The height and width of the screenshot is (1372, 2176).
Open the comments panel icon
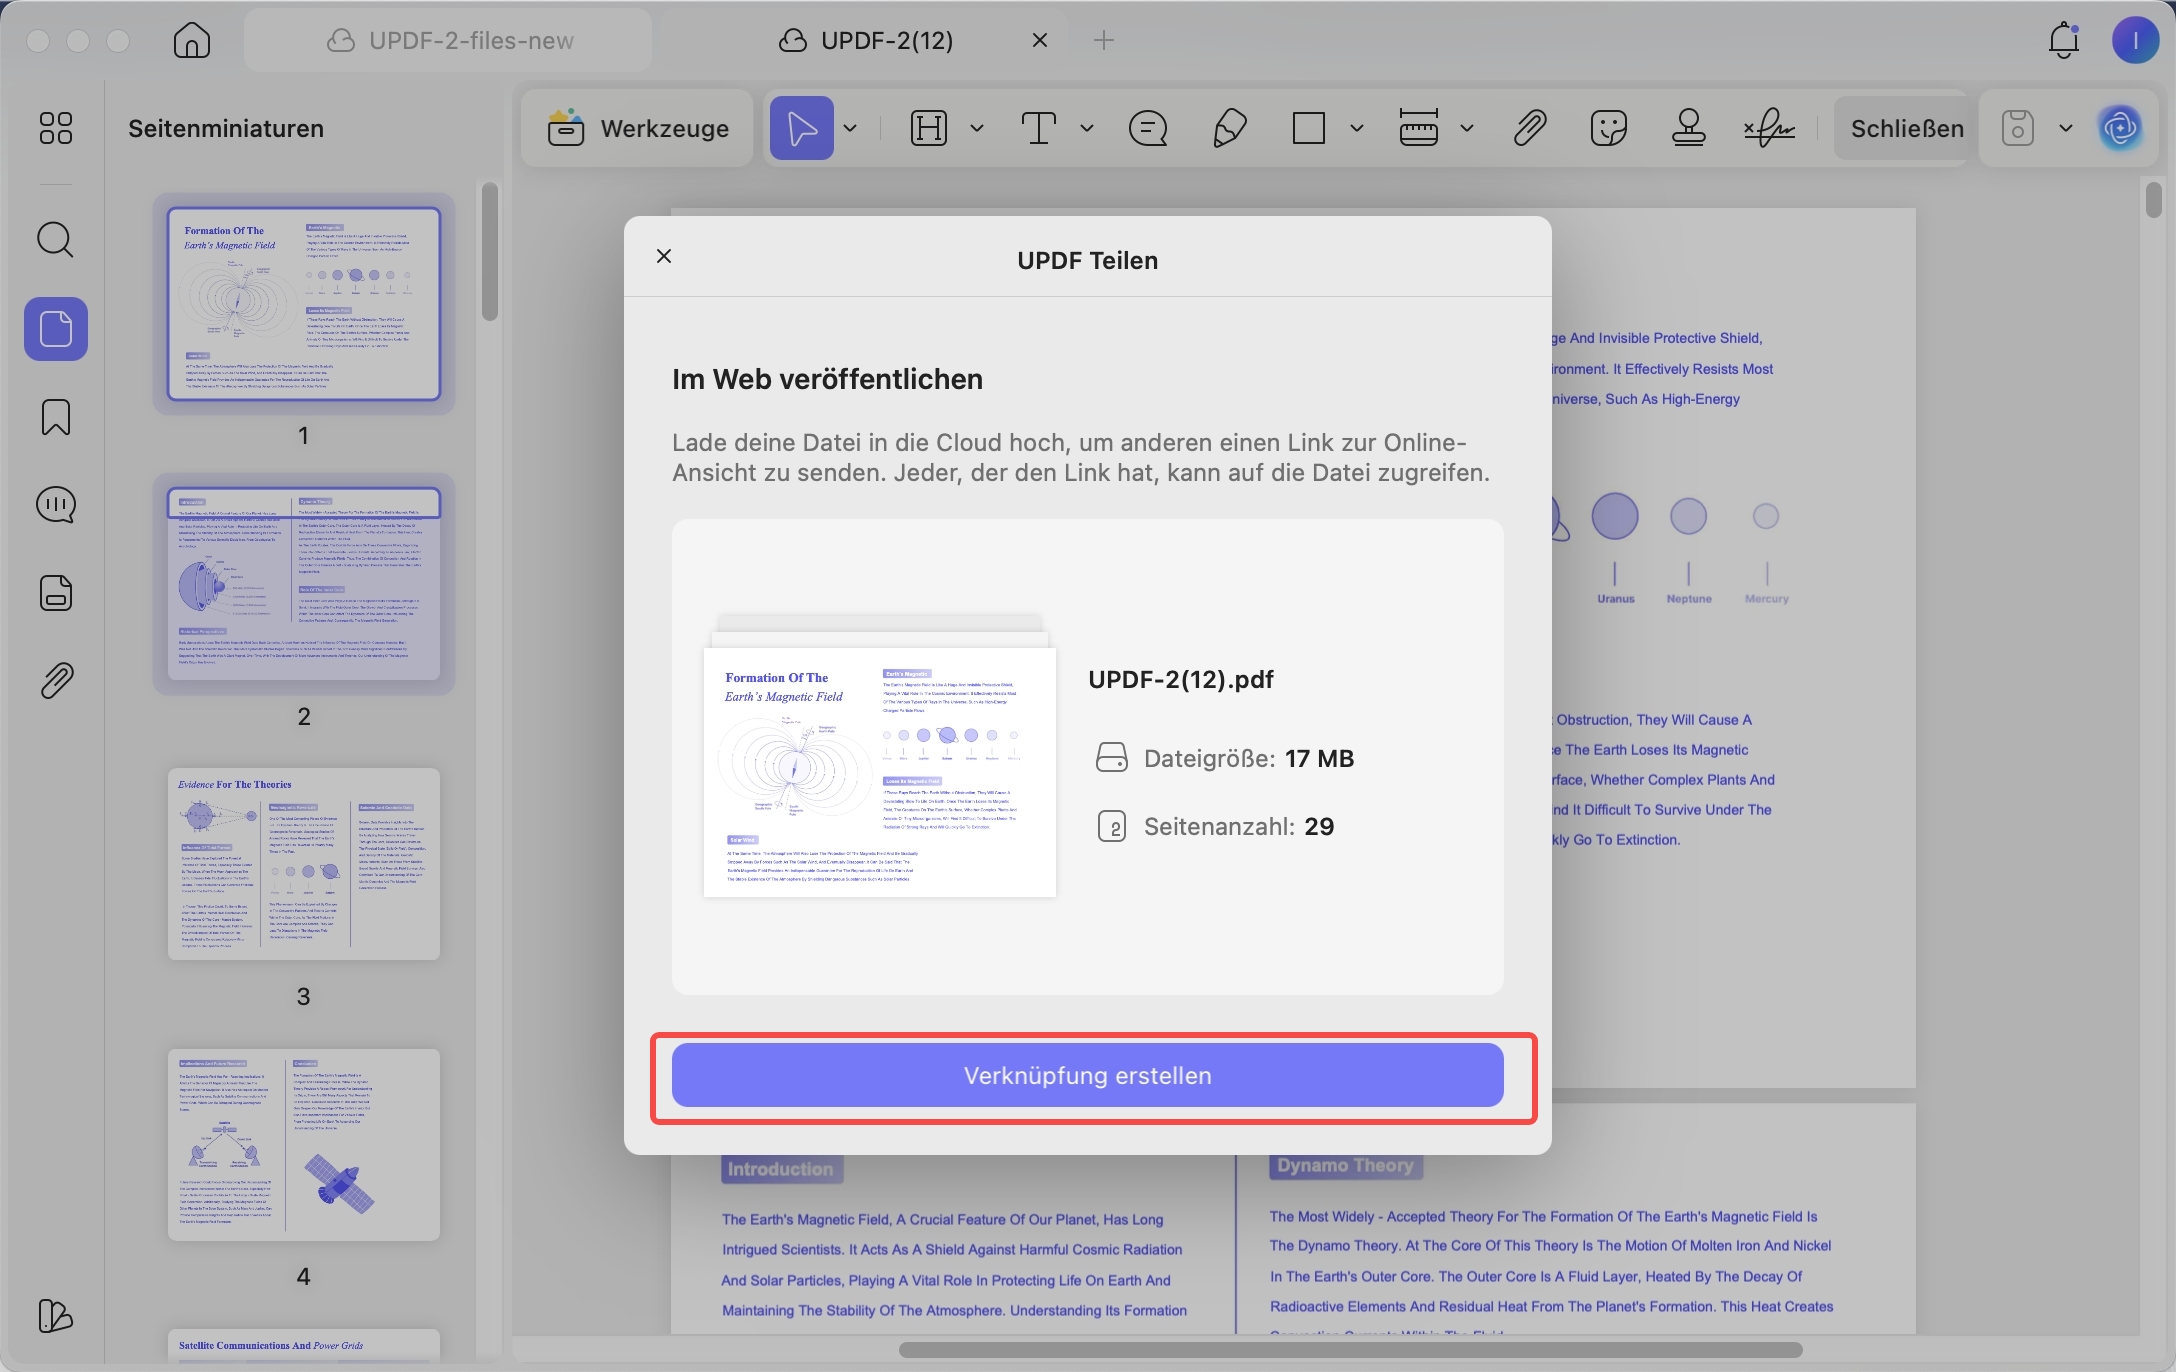(x=56, y=505)
